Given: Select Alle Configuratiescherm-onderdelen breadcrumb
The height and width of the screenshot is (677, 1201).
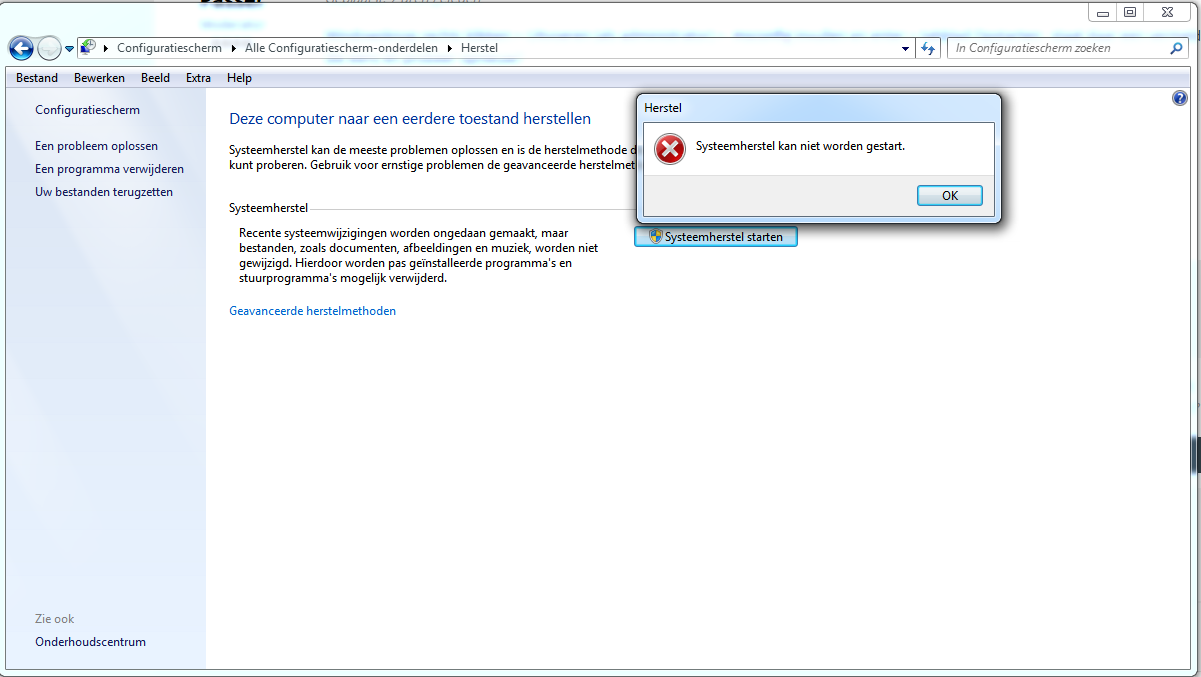Looking at the screenshot, I should pos(341,48).
